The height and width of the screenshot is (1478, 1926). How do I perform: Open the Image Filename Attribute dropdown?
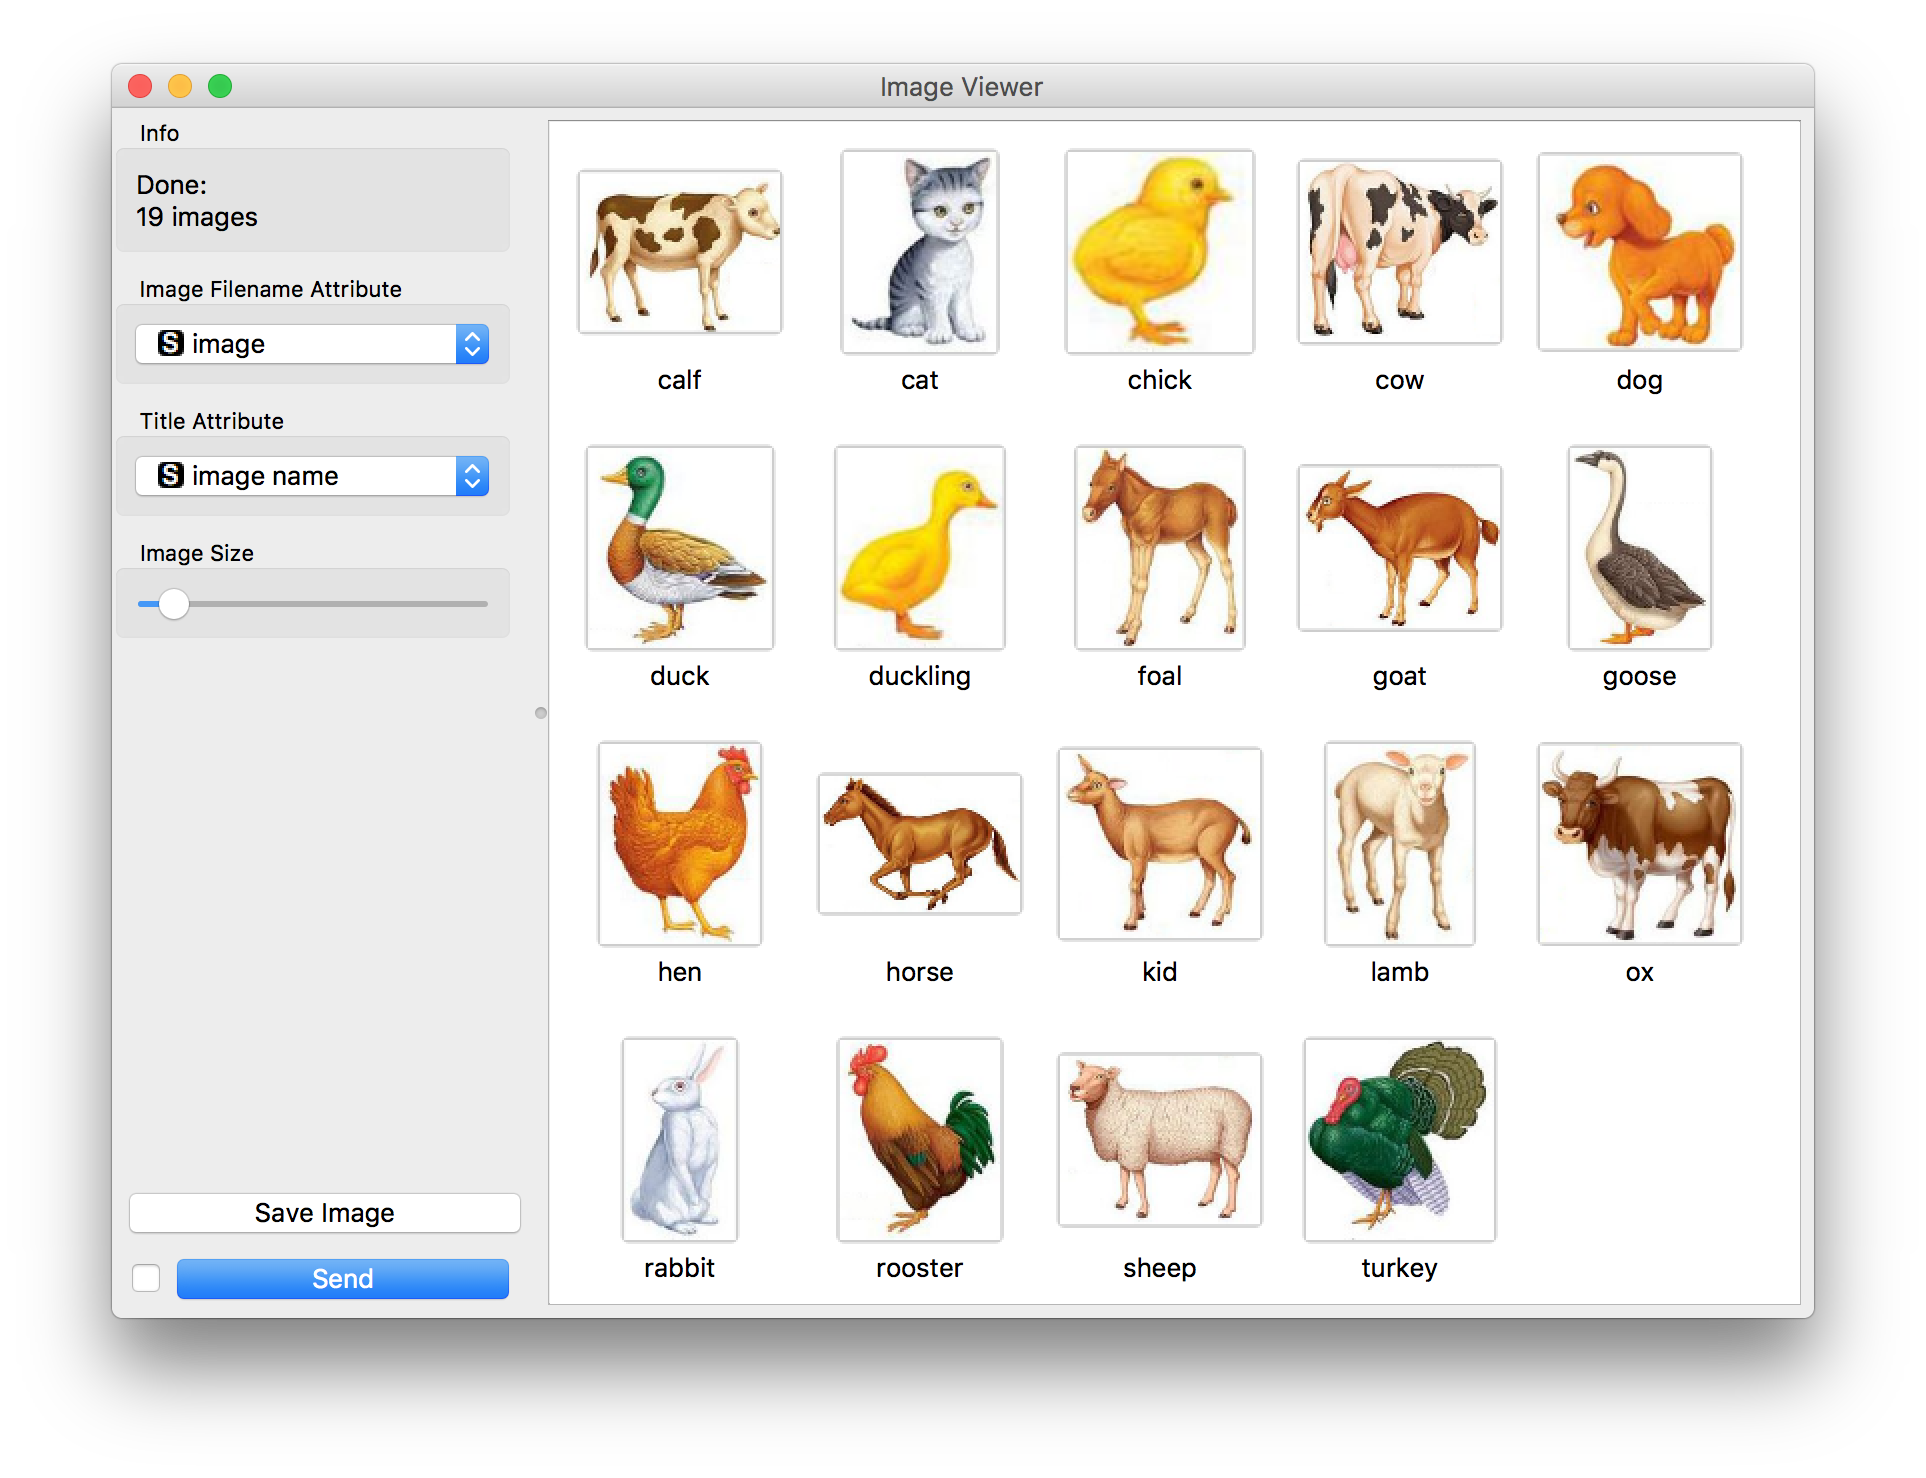coord(312,344)
